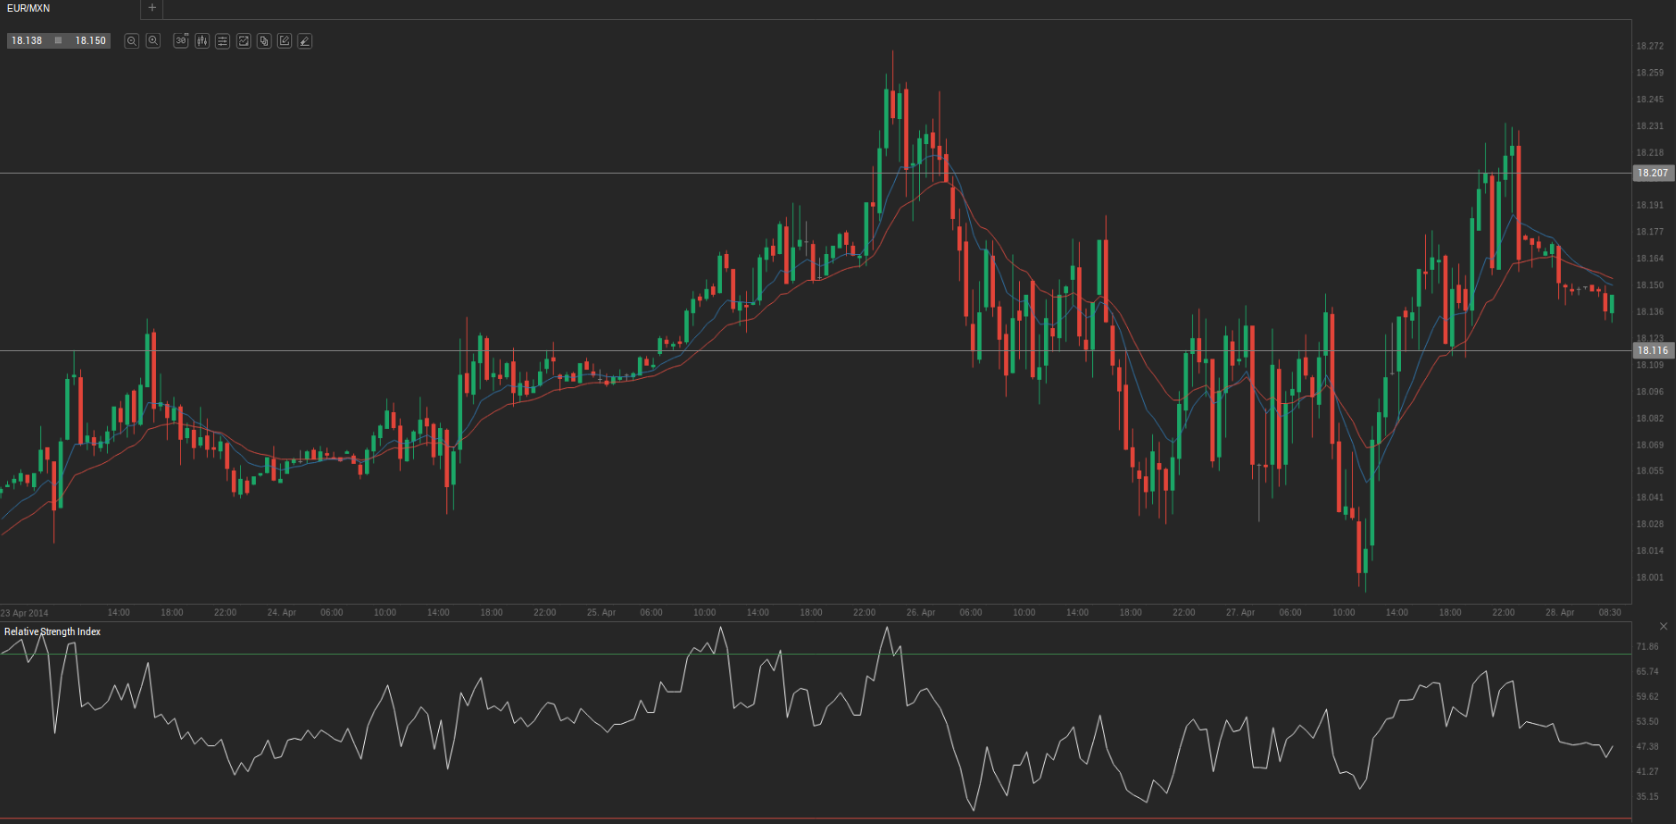Viewport: 1676px width, 824px height.
Task: Open the indicators chart icon
Action: pyautogui.click(x=243, y=41)
